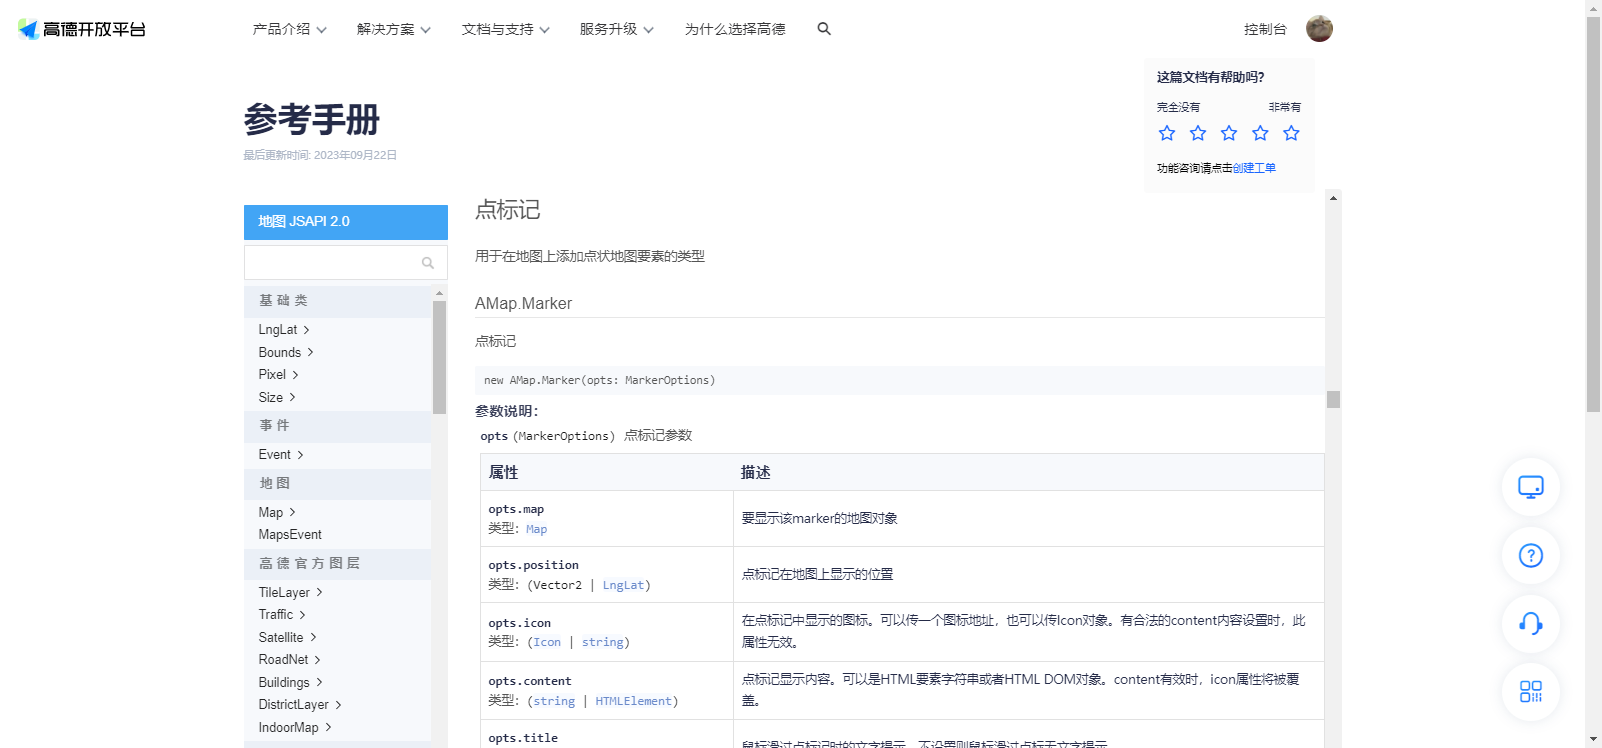The width and height of the screenshot is (1602, 748).
Task: Rate document with the fifth star
Action: click(x=1291, y=133)
